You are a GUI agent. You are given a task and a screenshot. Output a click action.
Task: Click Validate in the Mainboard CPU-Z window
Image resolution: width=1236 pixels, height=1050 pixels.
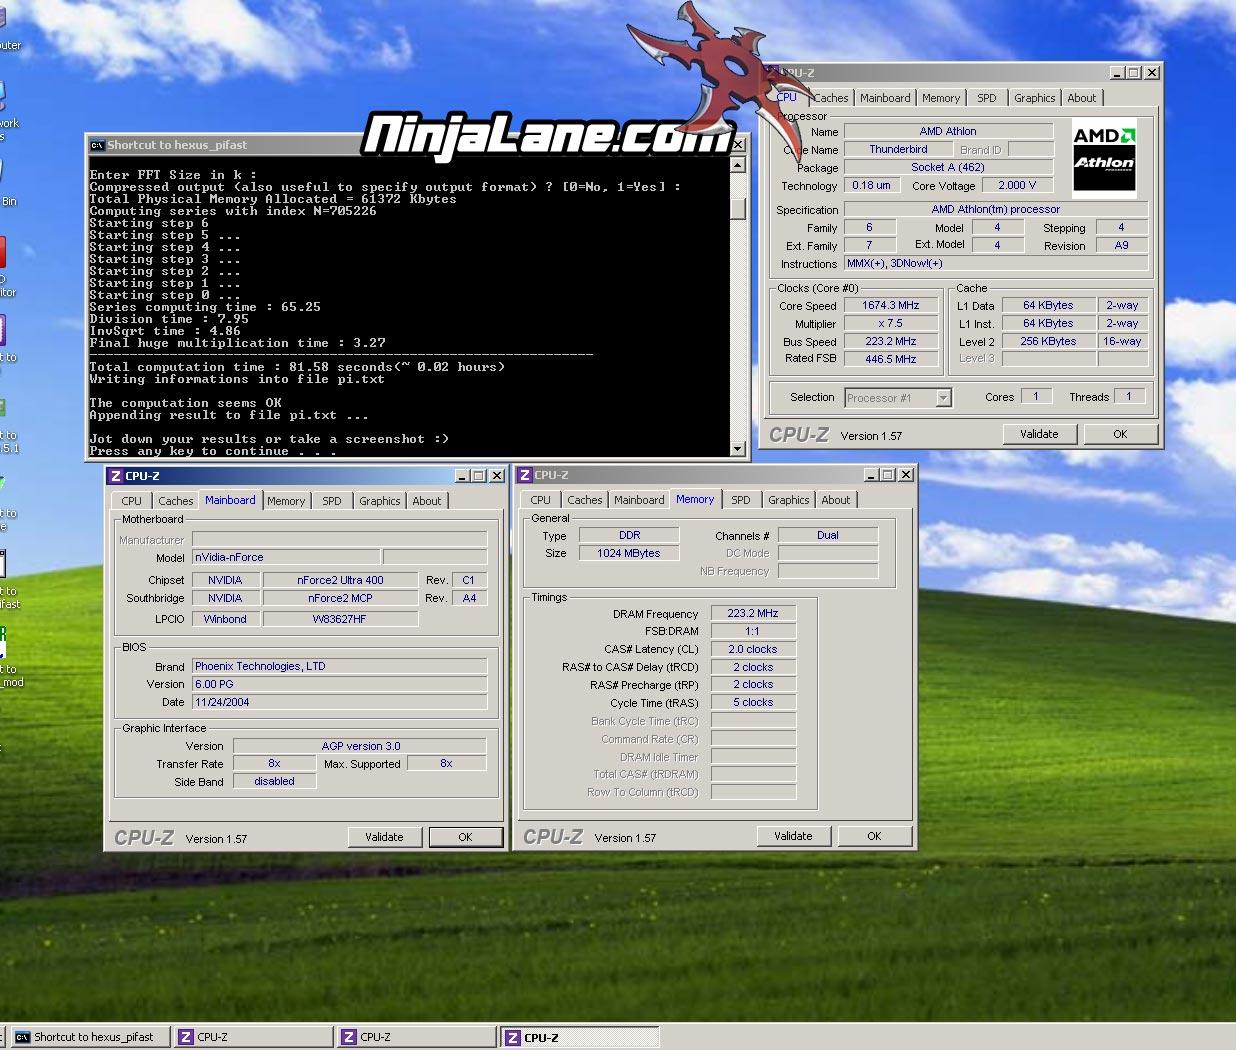click(384, 837)
